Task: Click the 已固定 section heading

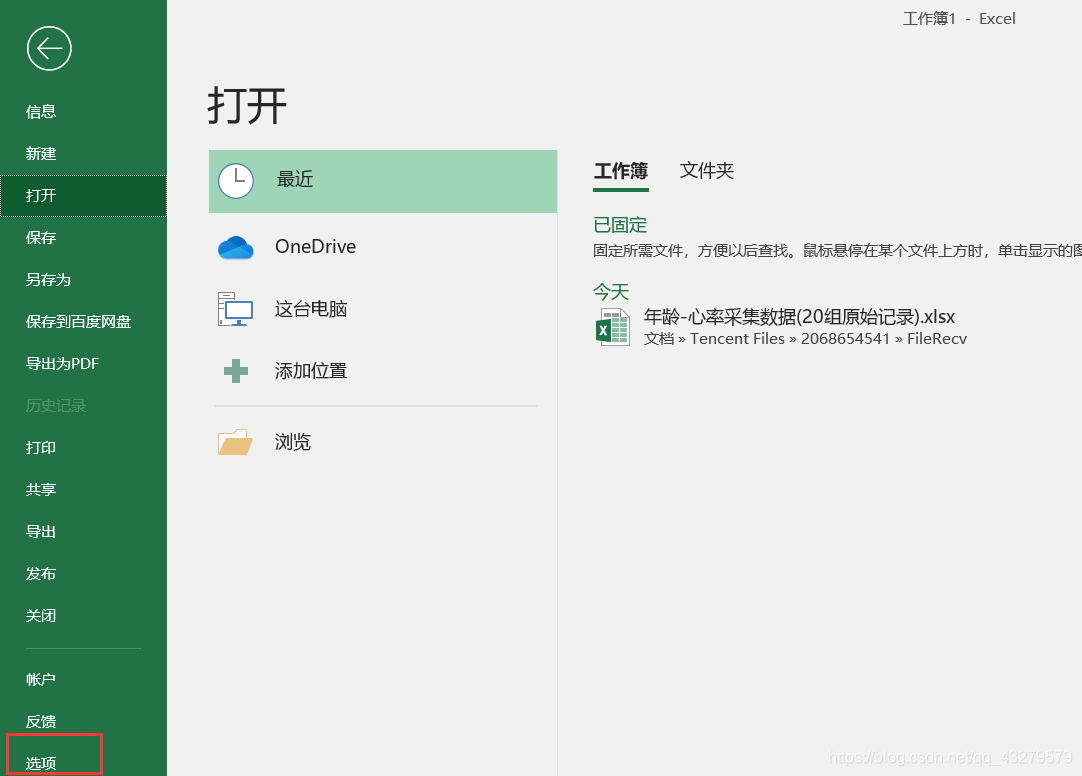Action: point(620,225)
